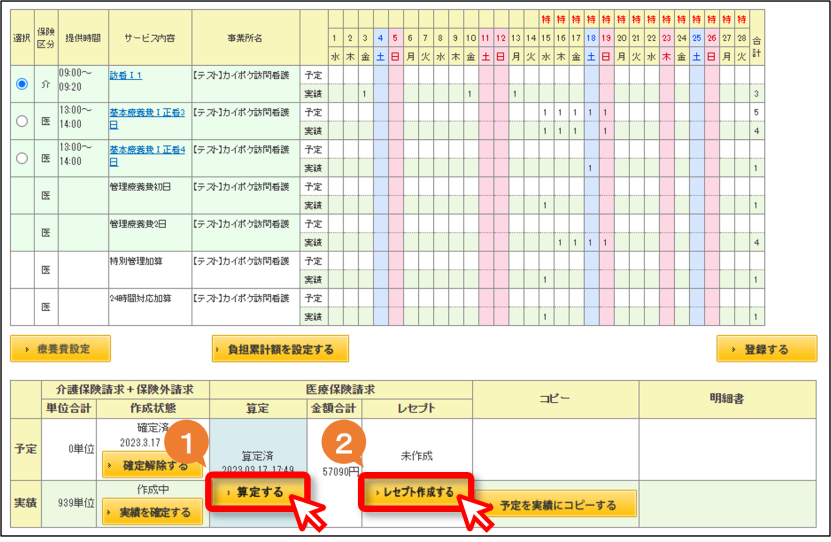Click the highlighted レセプト作成する button
Viewport: 831px width, 542px height.
(x=416, y=492)
